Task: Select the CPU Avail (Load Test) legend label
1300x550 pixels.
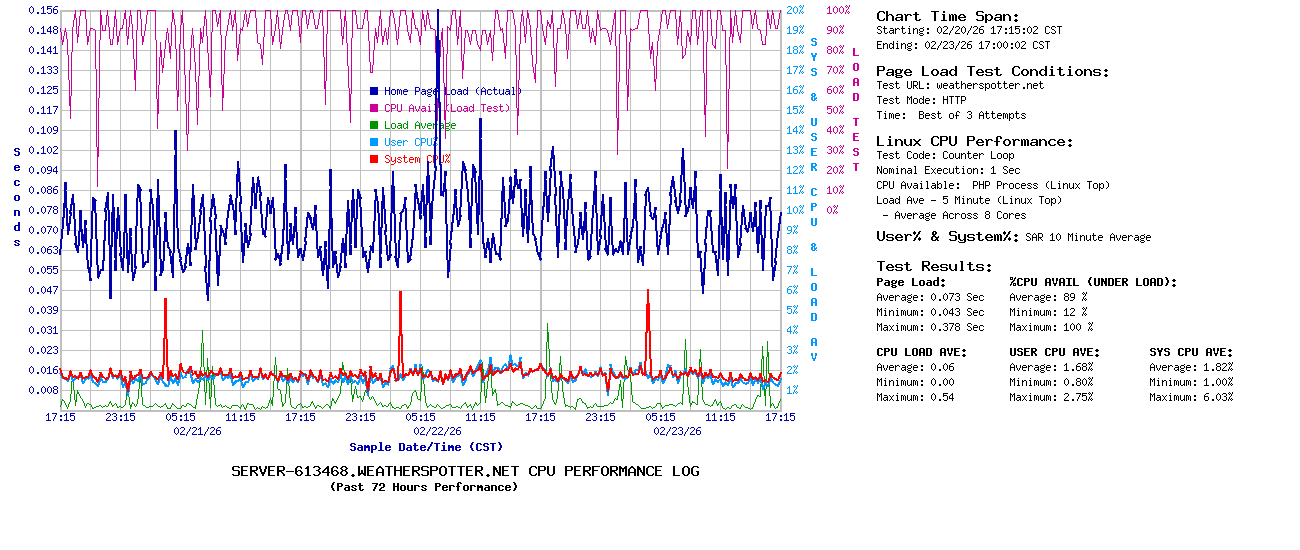Action: pos(447,108)
